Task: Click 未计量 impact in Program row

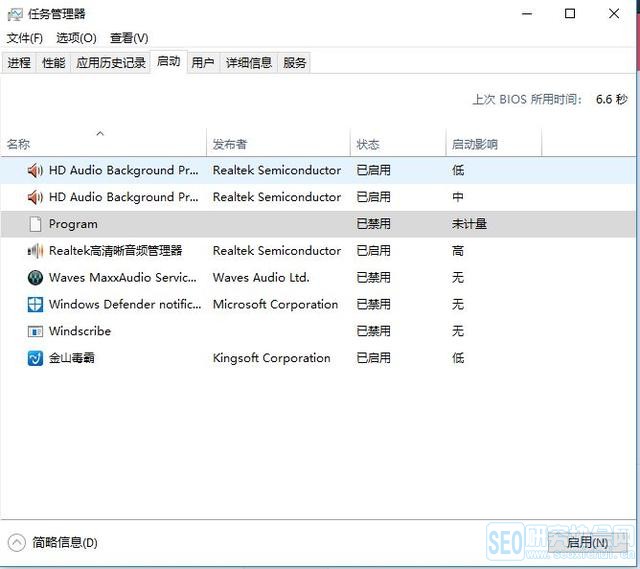Action: [469, 224]
